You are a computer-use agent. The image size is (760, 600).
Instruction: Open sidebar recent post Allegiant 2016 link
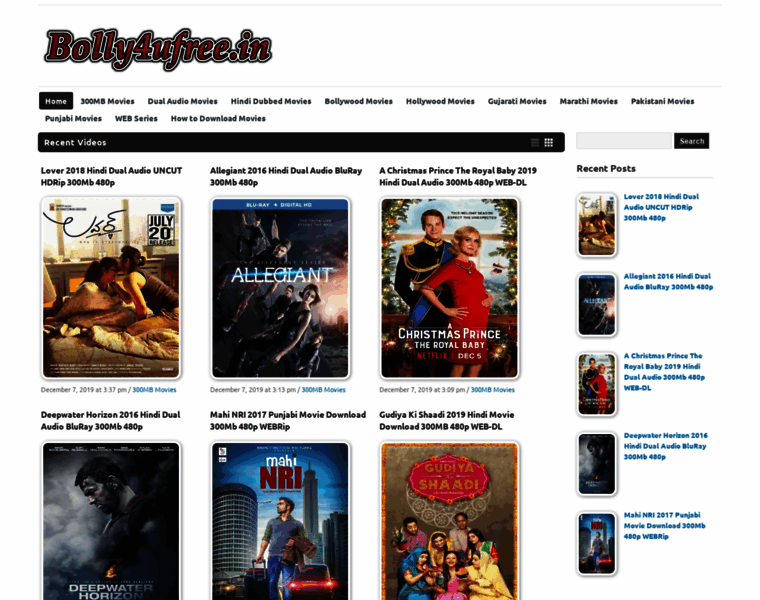click(x=668, y=282)
